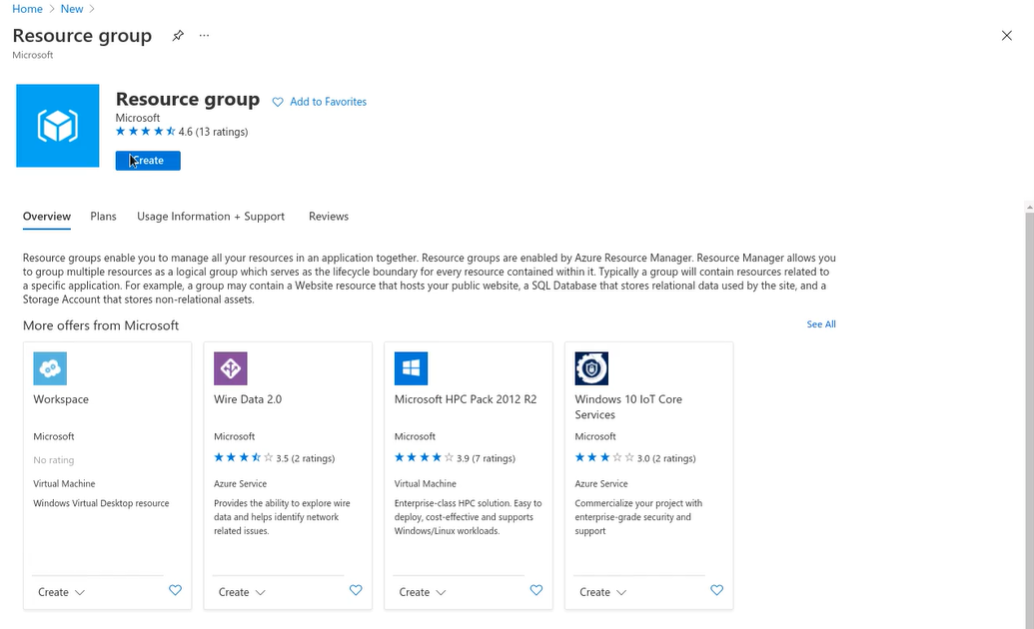1034x629 pixels.
Task: Go to Home in breadcrumb
Action: [27, 9]
